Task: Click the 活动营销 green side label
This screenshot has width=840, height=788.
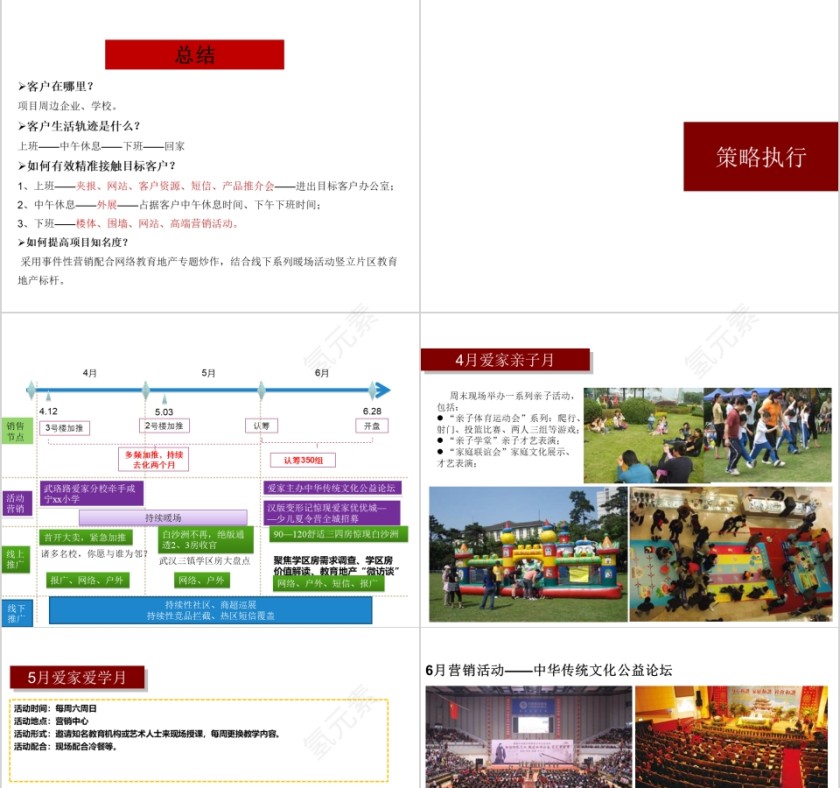Action: (15, 502)
